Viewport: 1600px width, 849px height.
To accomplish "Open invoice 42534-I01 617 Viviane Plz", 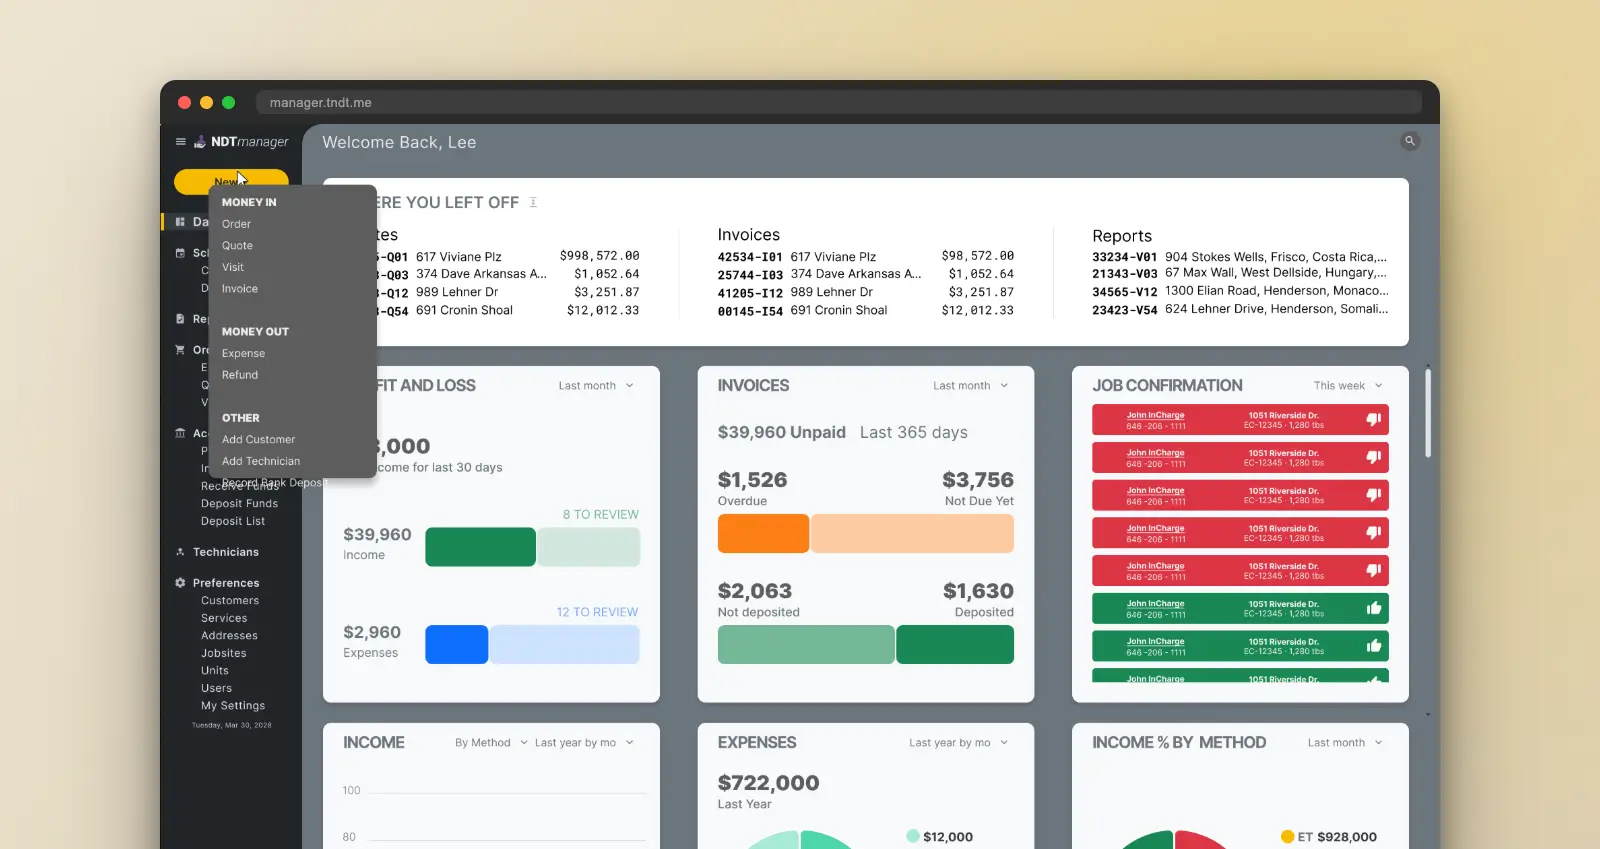I will 865,257.
